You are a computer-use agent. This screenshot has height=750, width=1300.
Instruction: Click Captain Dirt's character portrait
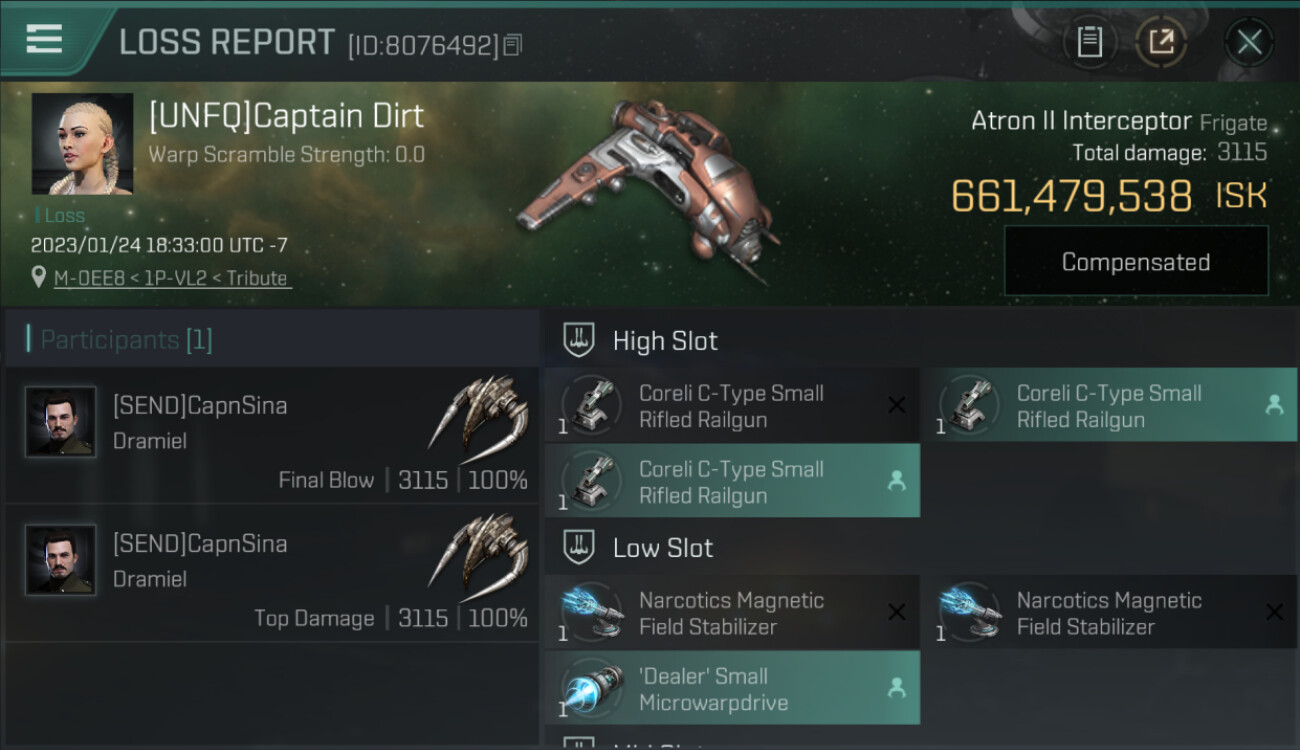click(82, 144)
